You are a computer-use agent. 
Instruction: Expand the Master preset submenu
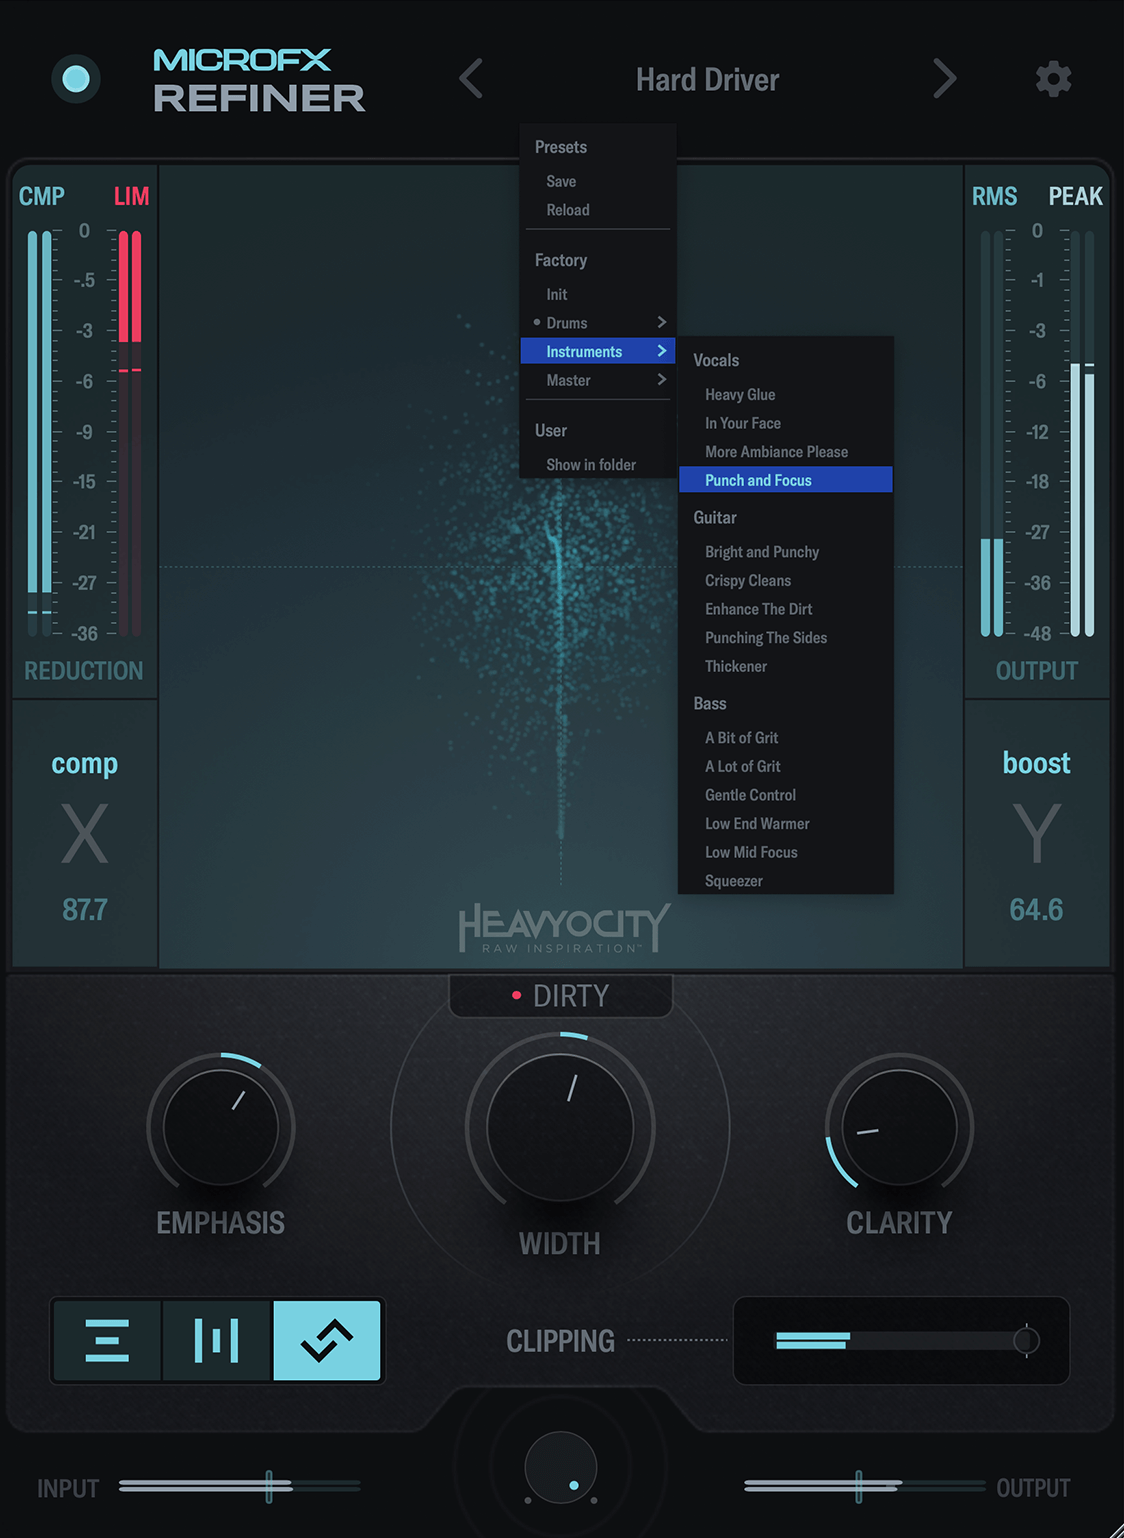coord(598,381)
